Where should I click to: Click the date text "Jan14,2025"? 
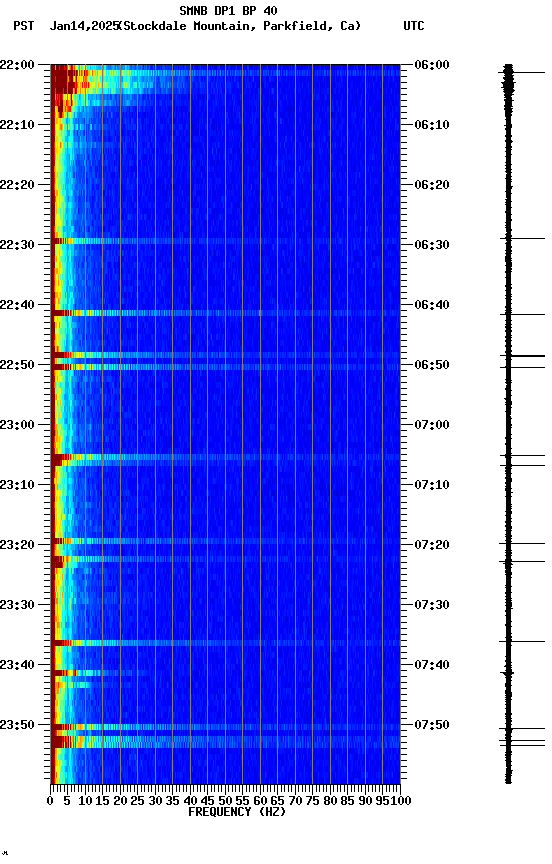[84, 26]
